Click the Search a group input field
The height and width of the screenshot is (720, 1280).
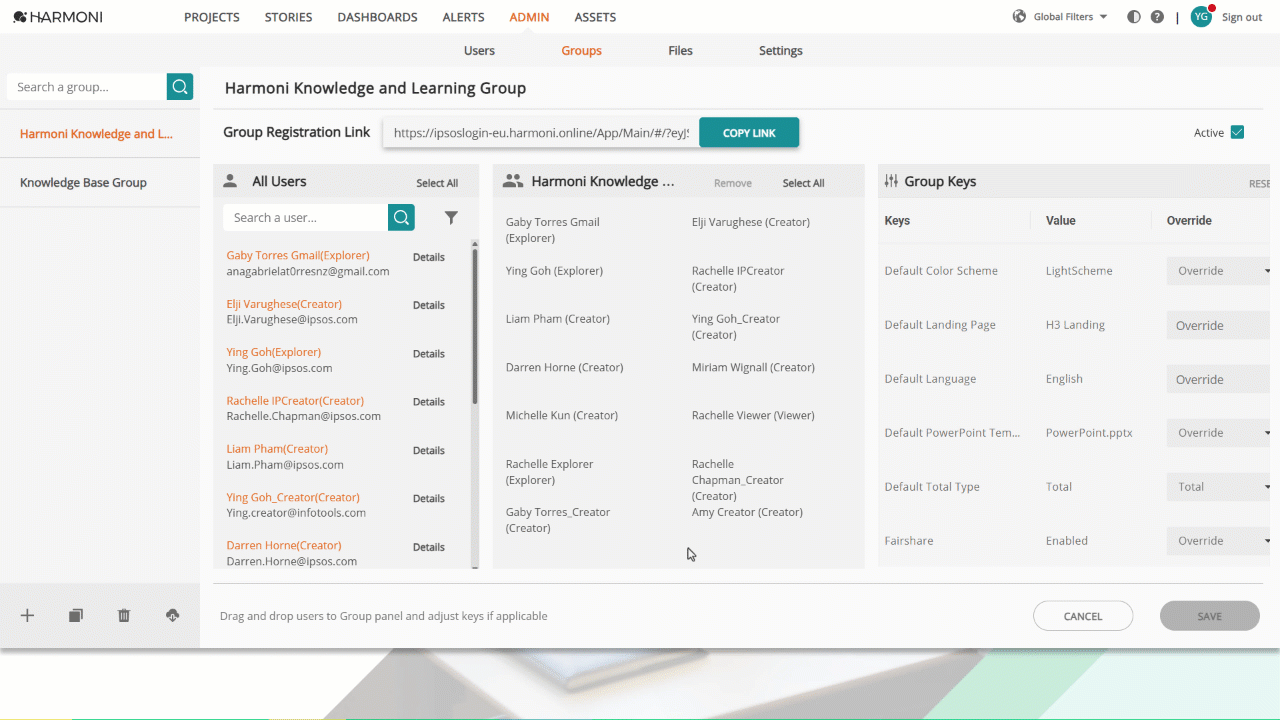(x=87, y=87)
